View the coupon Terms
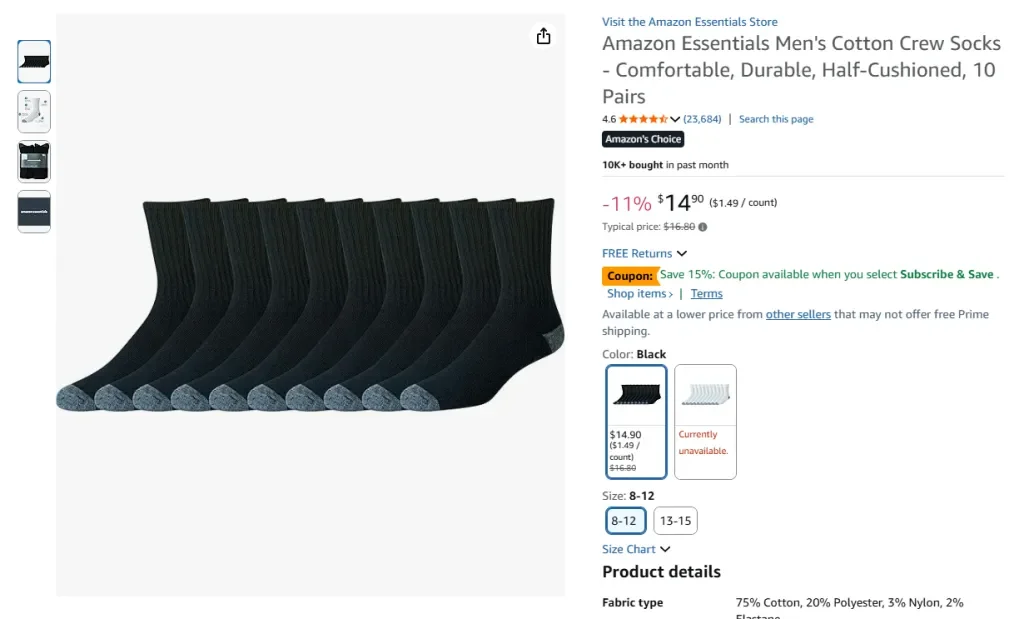 (706, 293)
